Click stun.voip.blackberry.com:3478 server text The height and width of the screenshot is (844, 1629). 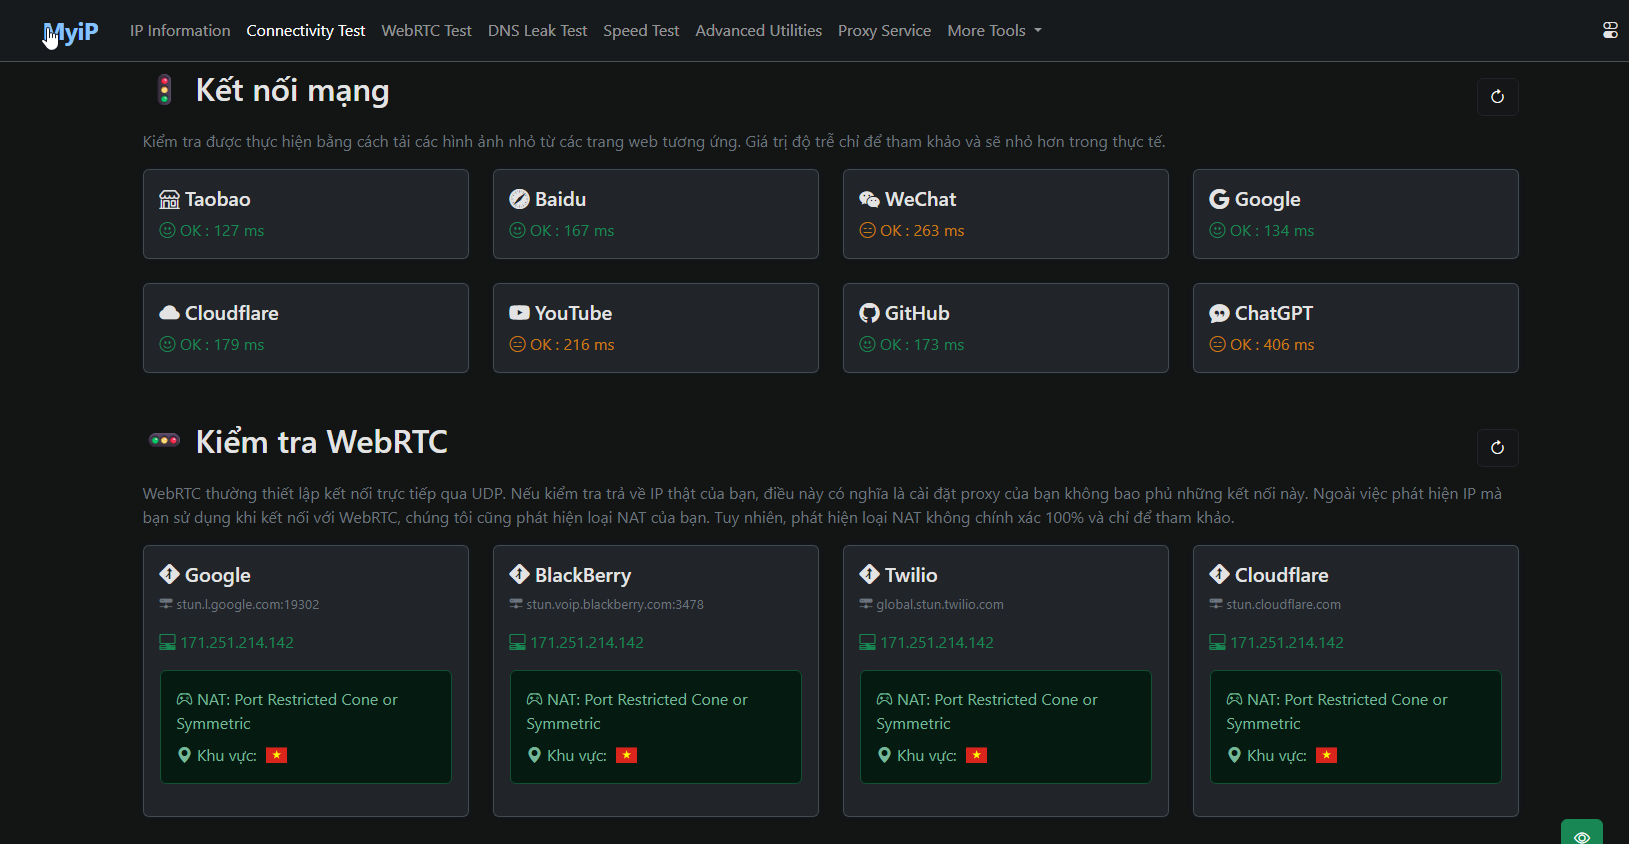(x=615, y=604)
